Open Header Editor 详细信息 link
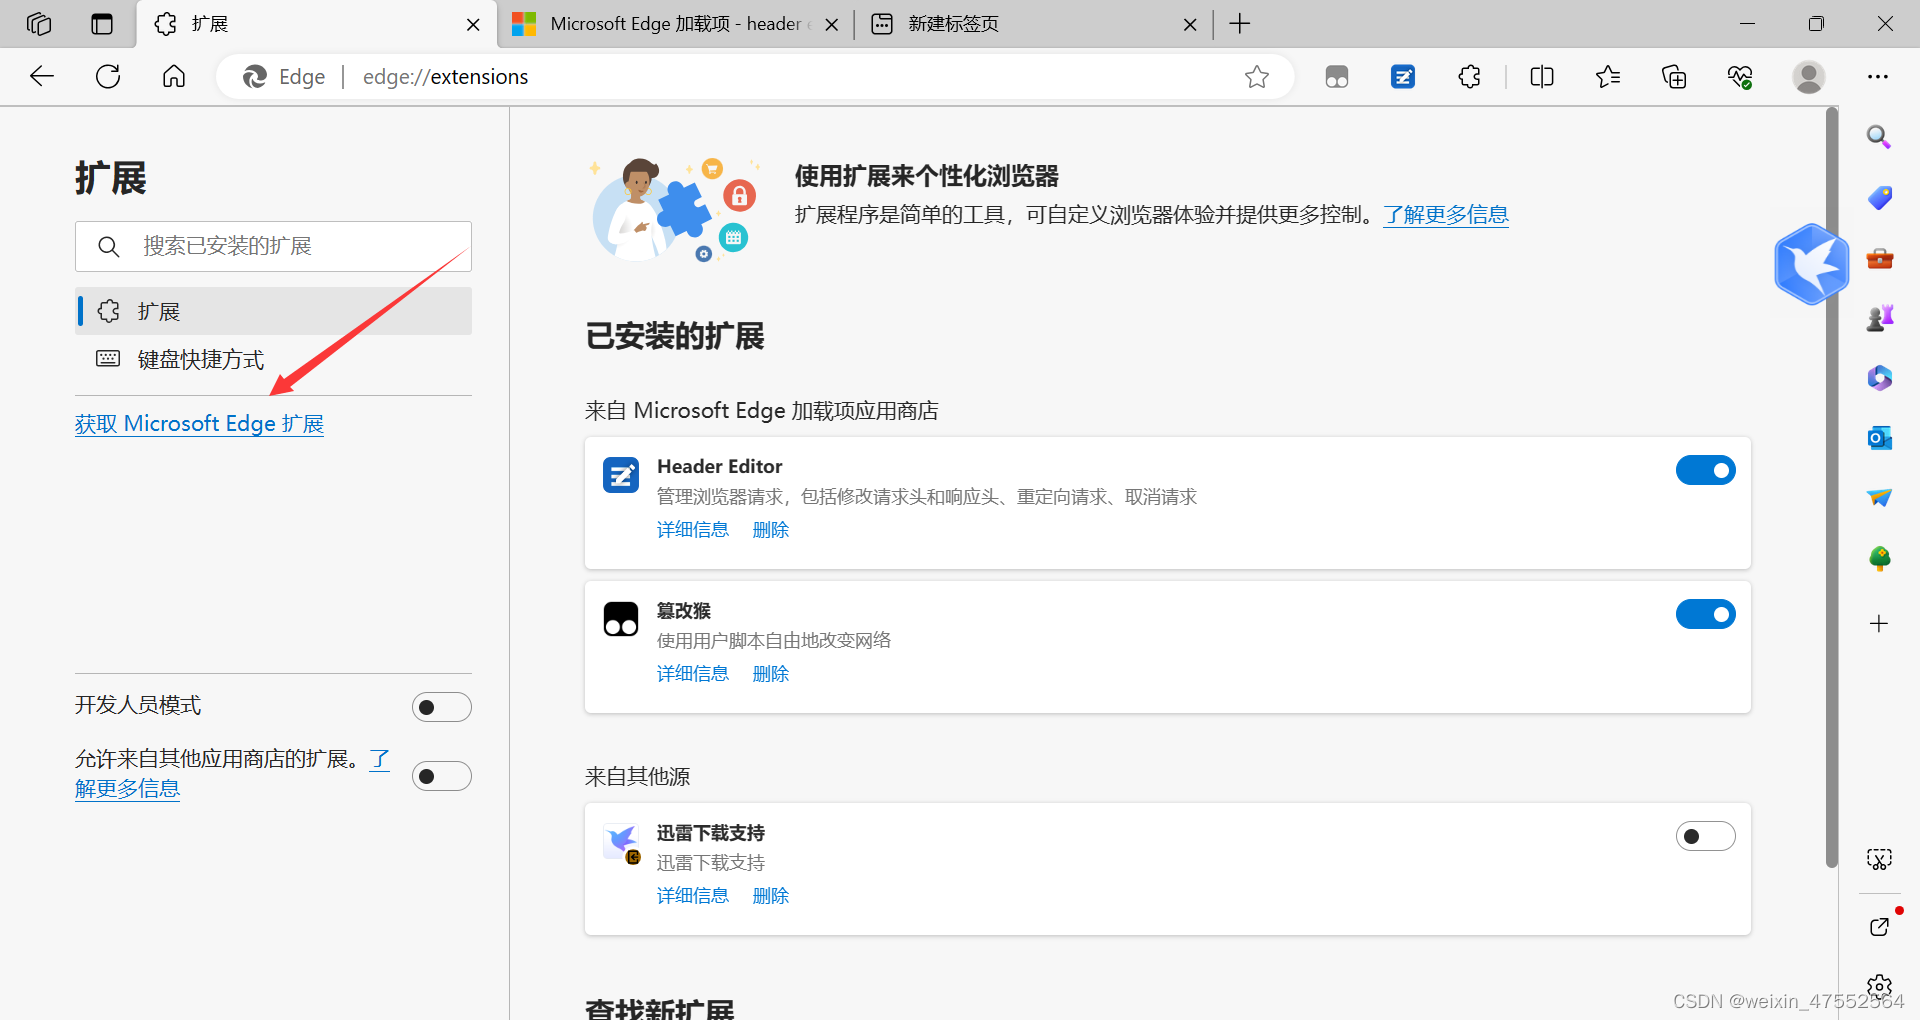 click(692, 530)
